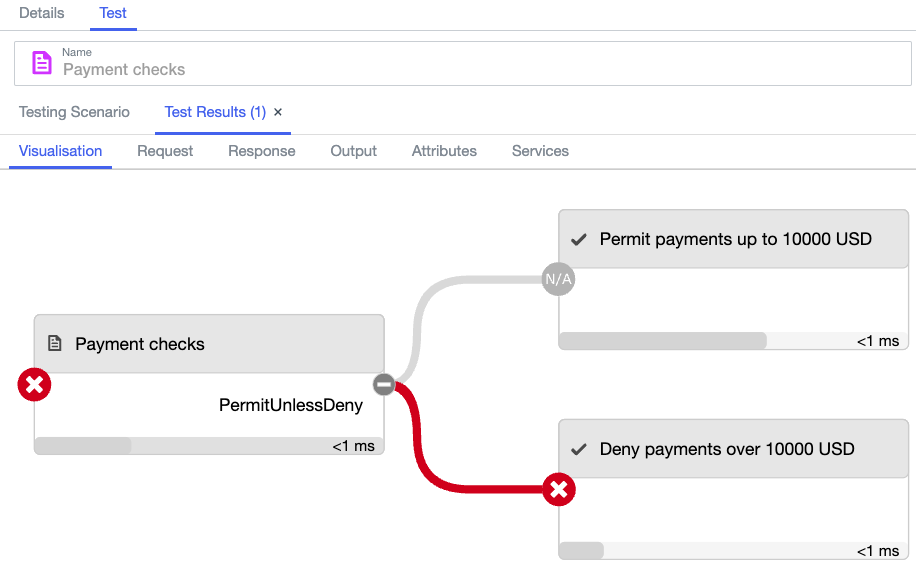Screen dimensions: 916x566
Task: Click the red deny icon on Deny payments rule
Action: [558, 489]
